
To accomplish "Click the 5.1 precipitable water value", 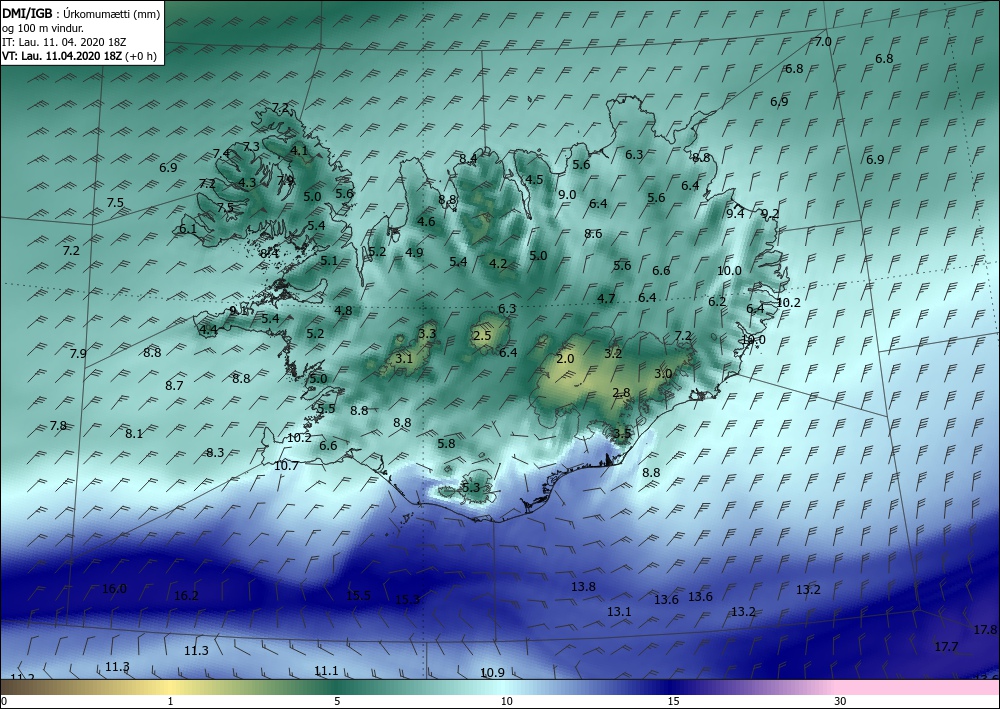I will coord(329,260).
